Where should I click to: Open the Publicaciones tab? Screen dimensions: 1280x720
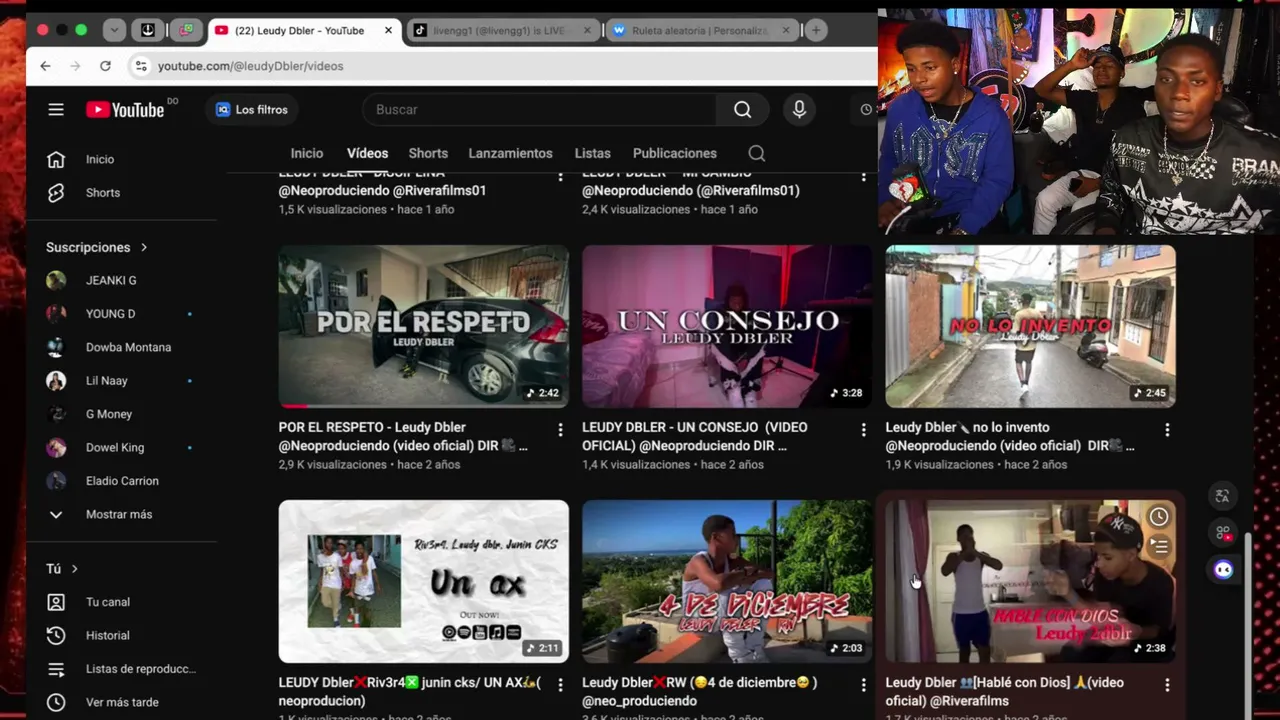675,153
